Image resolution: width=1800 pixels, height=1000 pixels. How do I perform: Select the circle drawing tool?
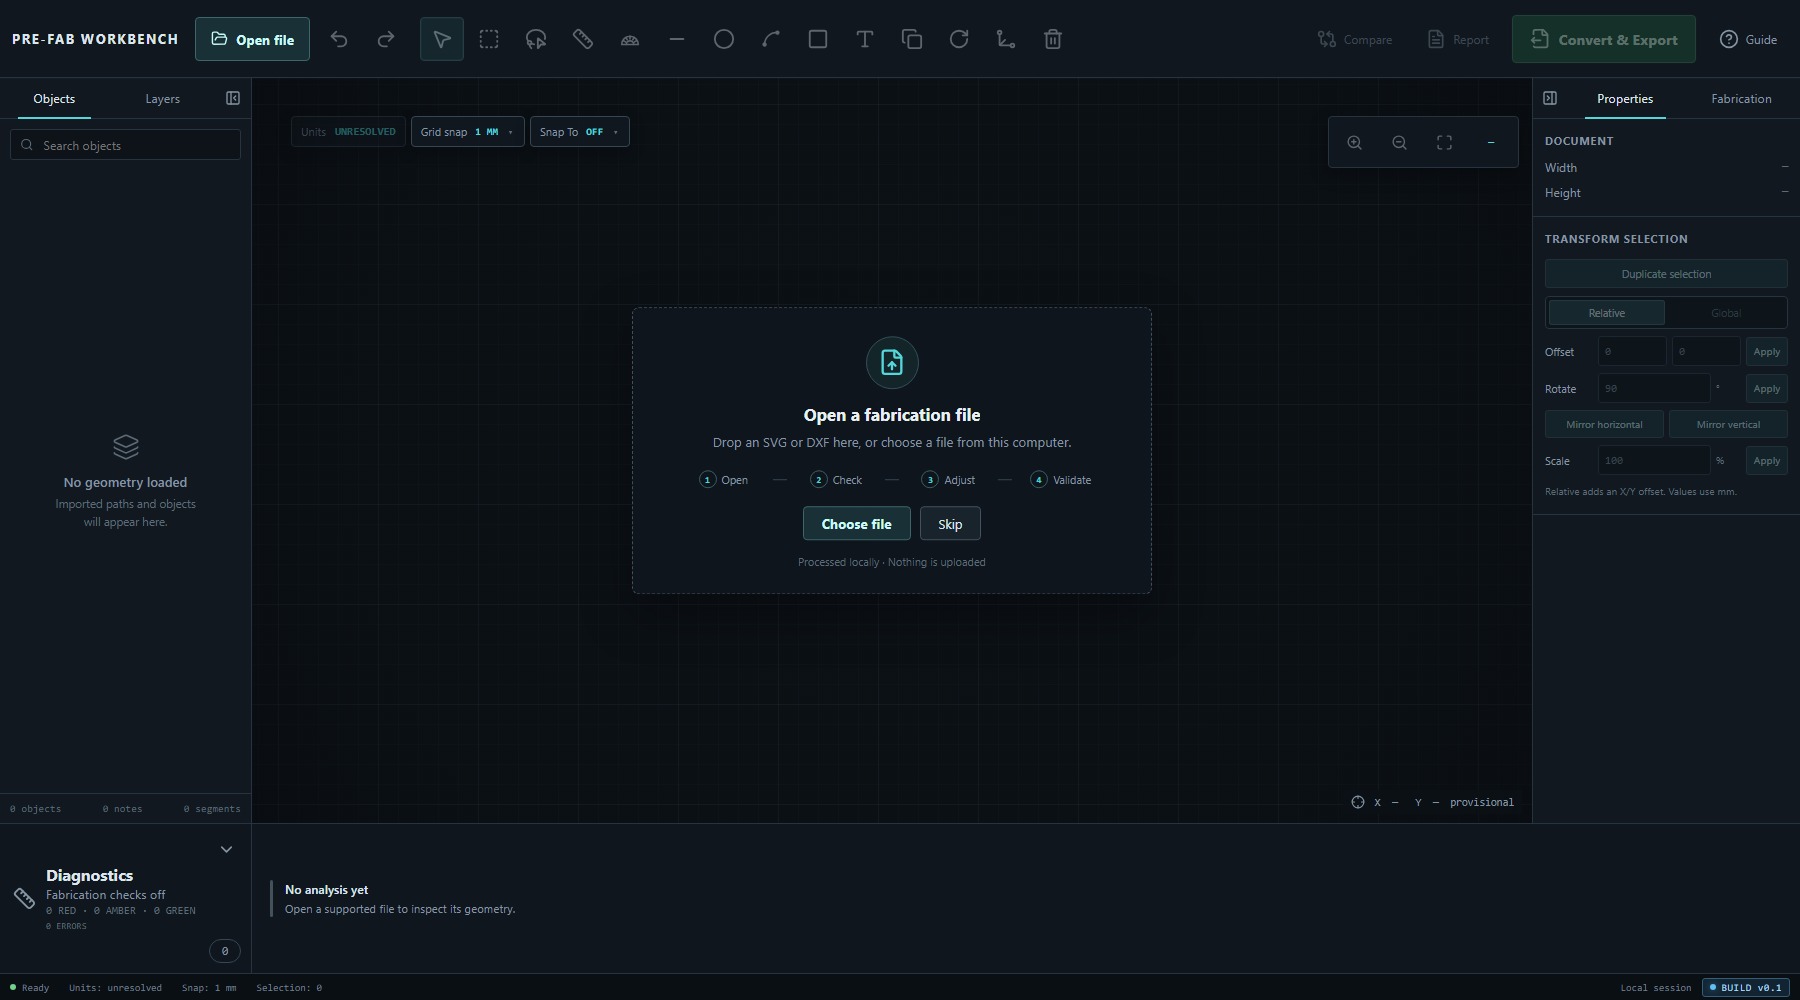coord(724,39)
